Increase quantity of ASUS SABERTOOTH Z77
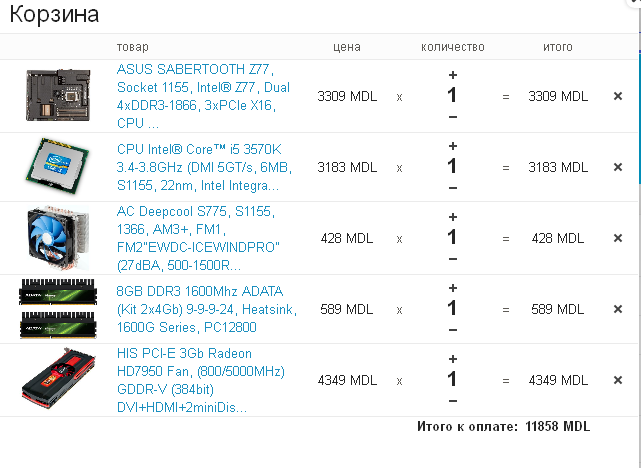Screen dimensions: 641x468 (453, 75)
